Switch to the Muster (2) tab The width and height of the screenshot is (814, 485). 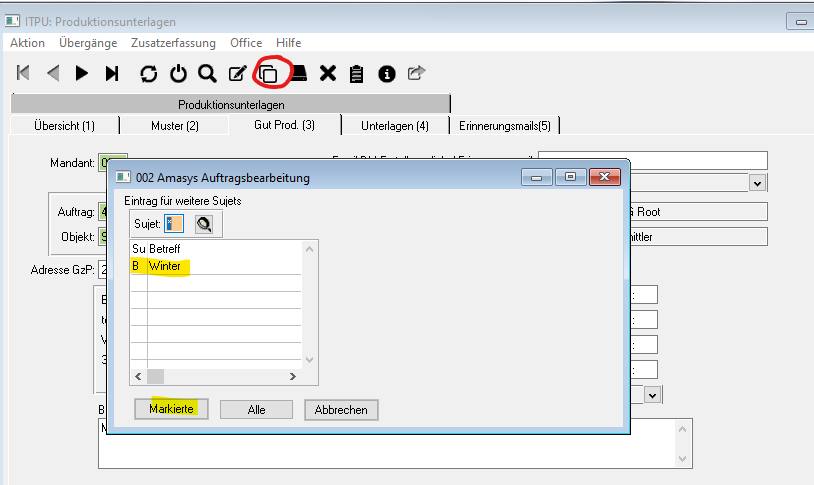point(174,126)
